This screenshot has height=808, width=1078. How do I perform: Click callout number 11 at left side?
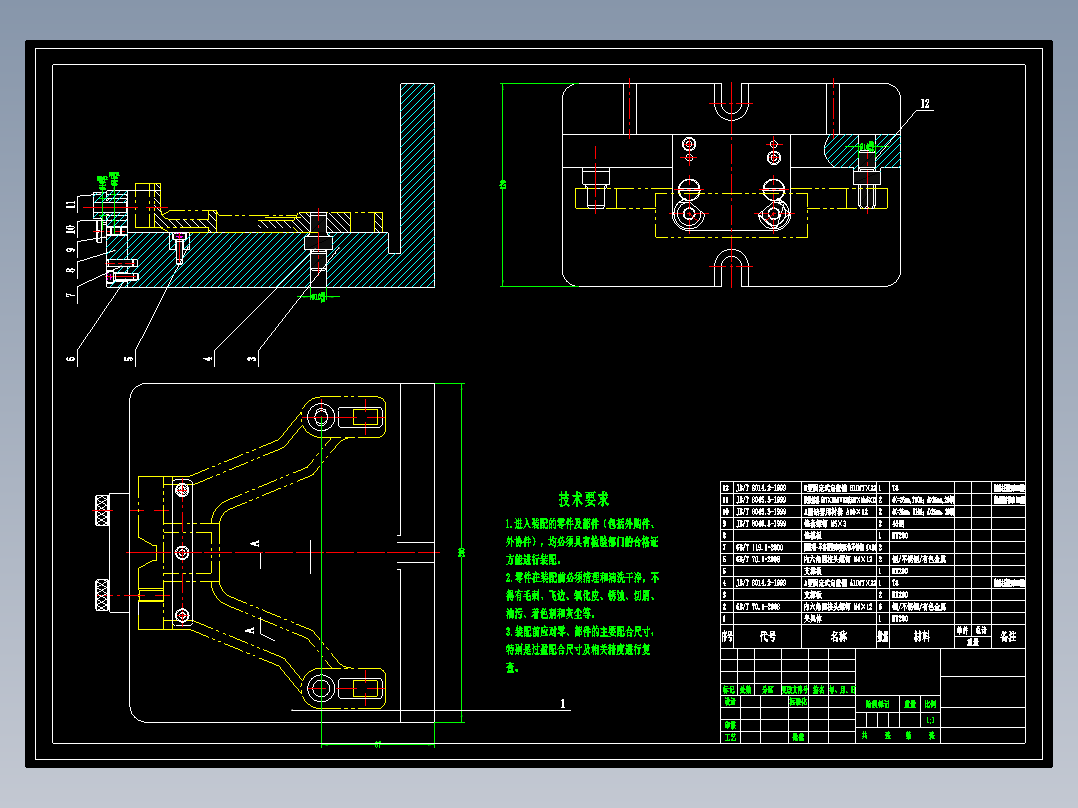[70, 205]
